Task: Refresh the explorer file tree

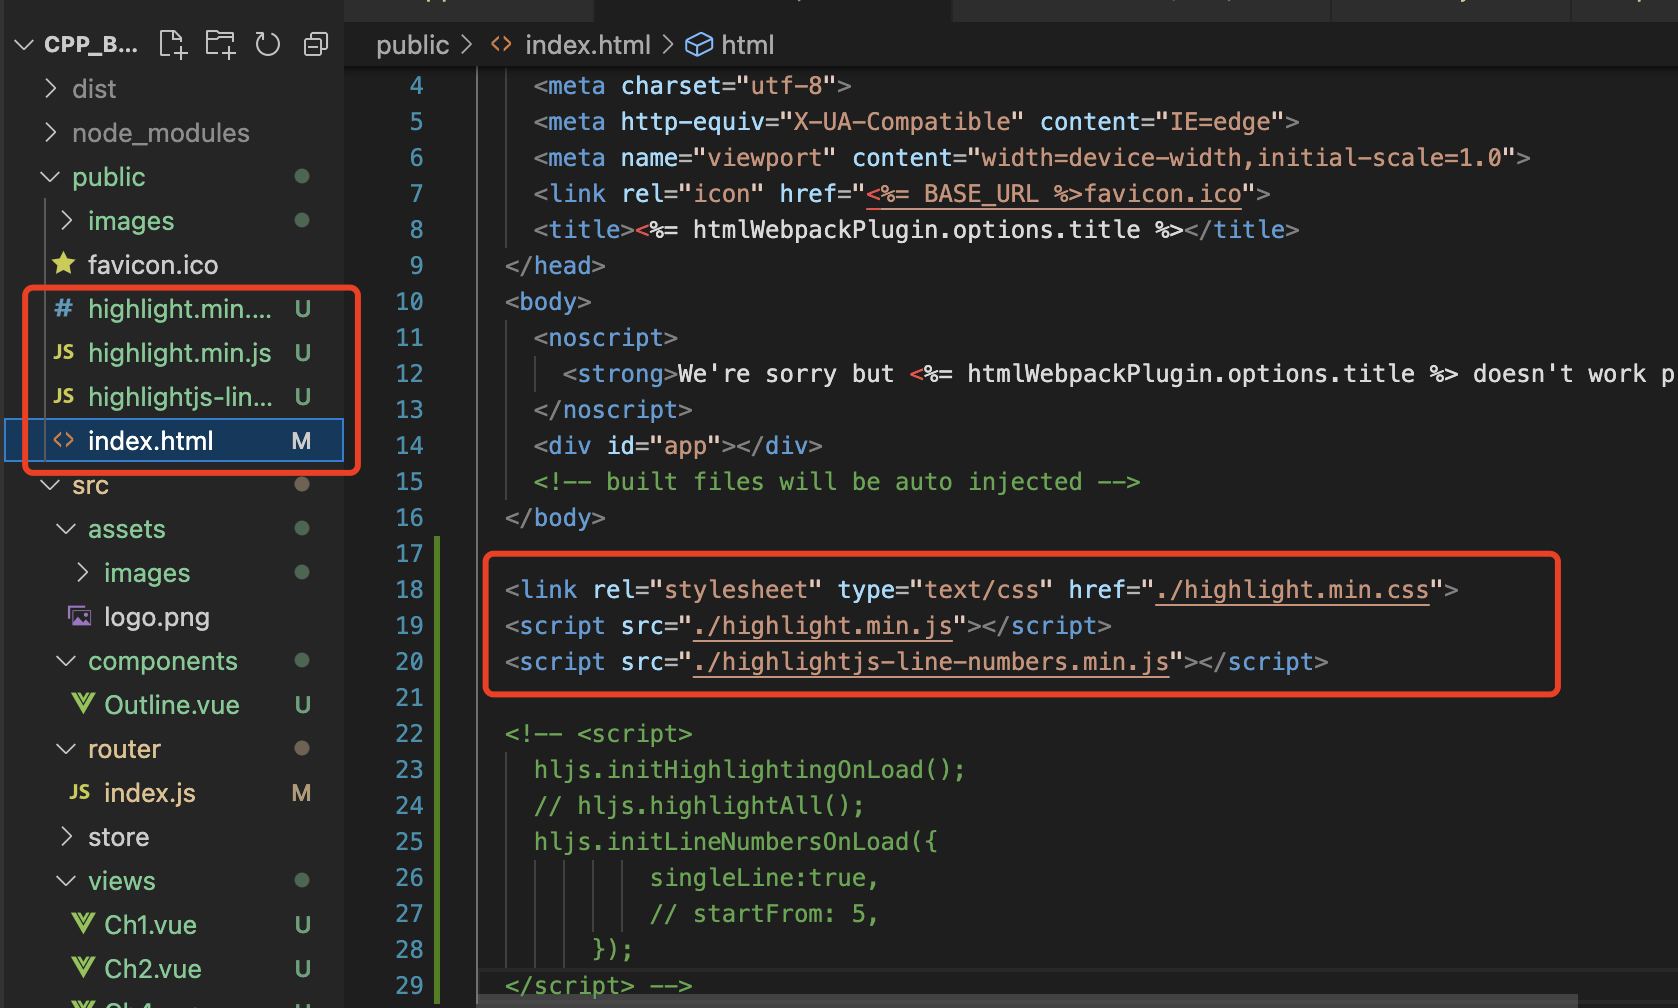Action: [x=267, y=44]
